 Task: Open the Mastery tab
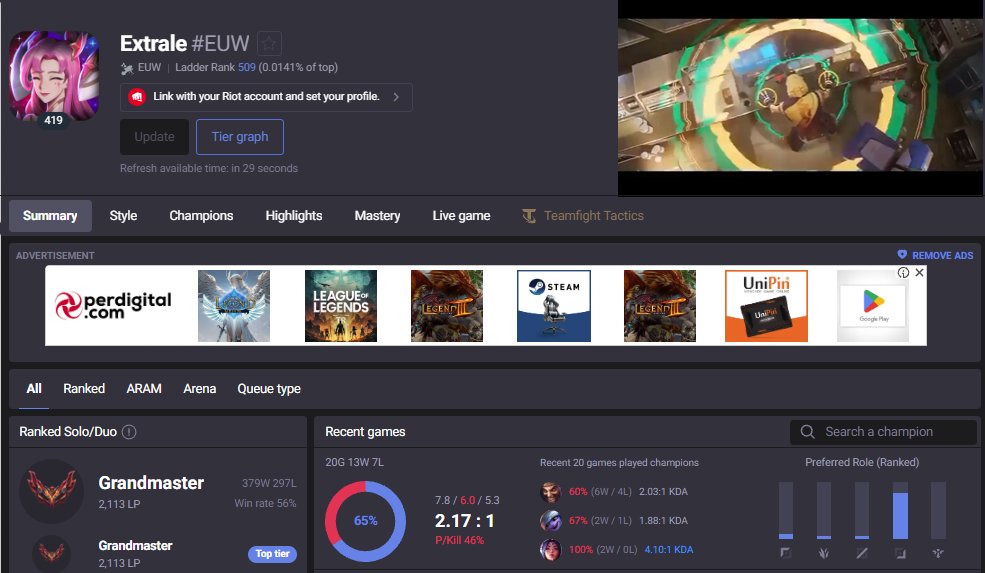(x=377, y=216)
